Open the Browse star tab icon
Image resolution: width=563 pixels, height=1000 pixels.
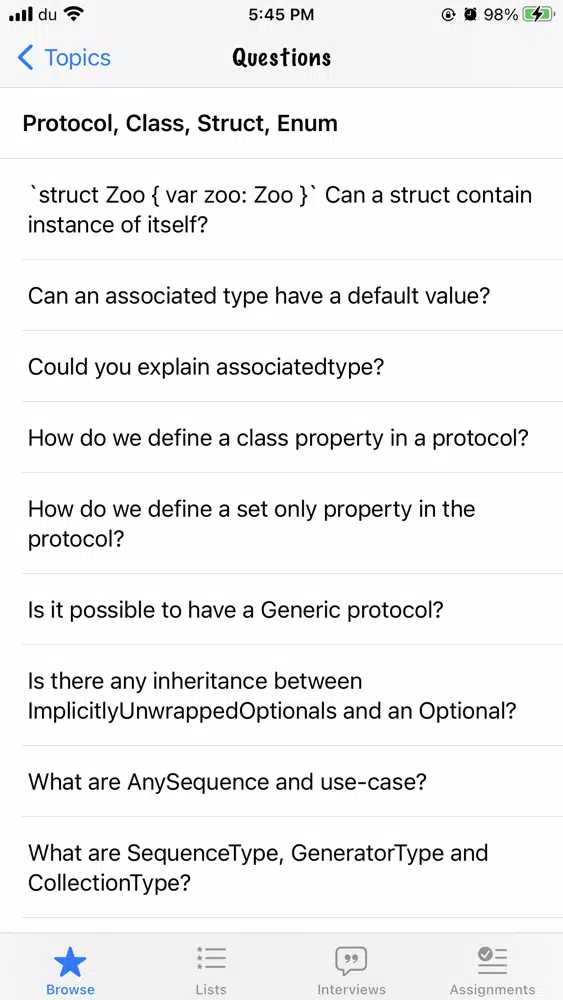[70, 962]
